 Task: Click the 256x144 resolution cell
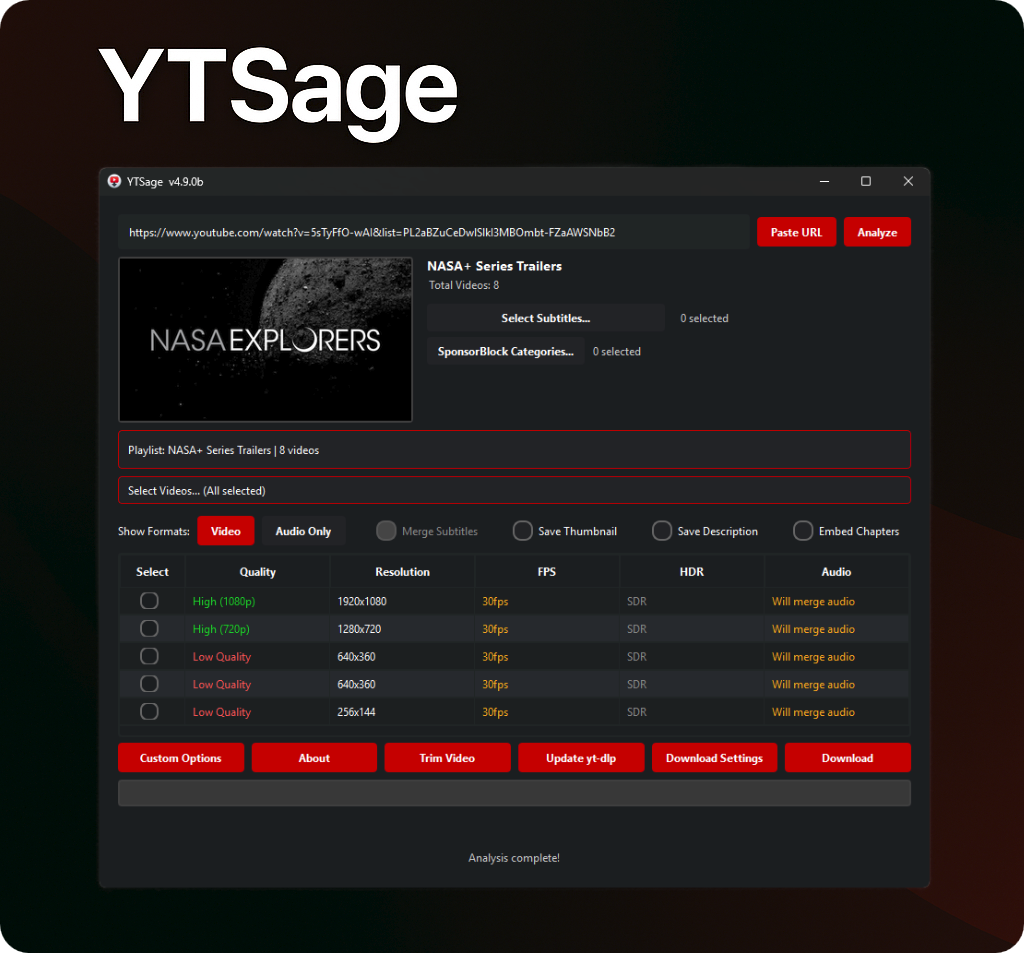(x=402, y=712)
